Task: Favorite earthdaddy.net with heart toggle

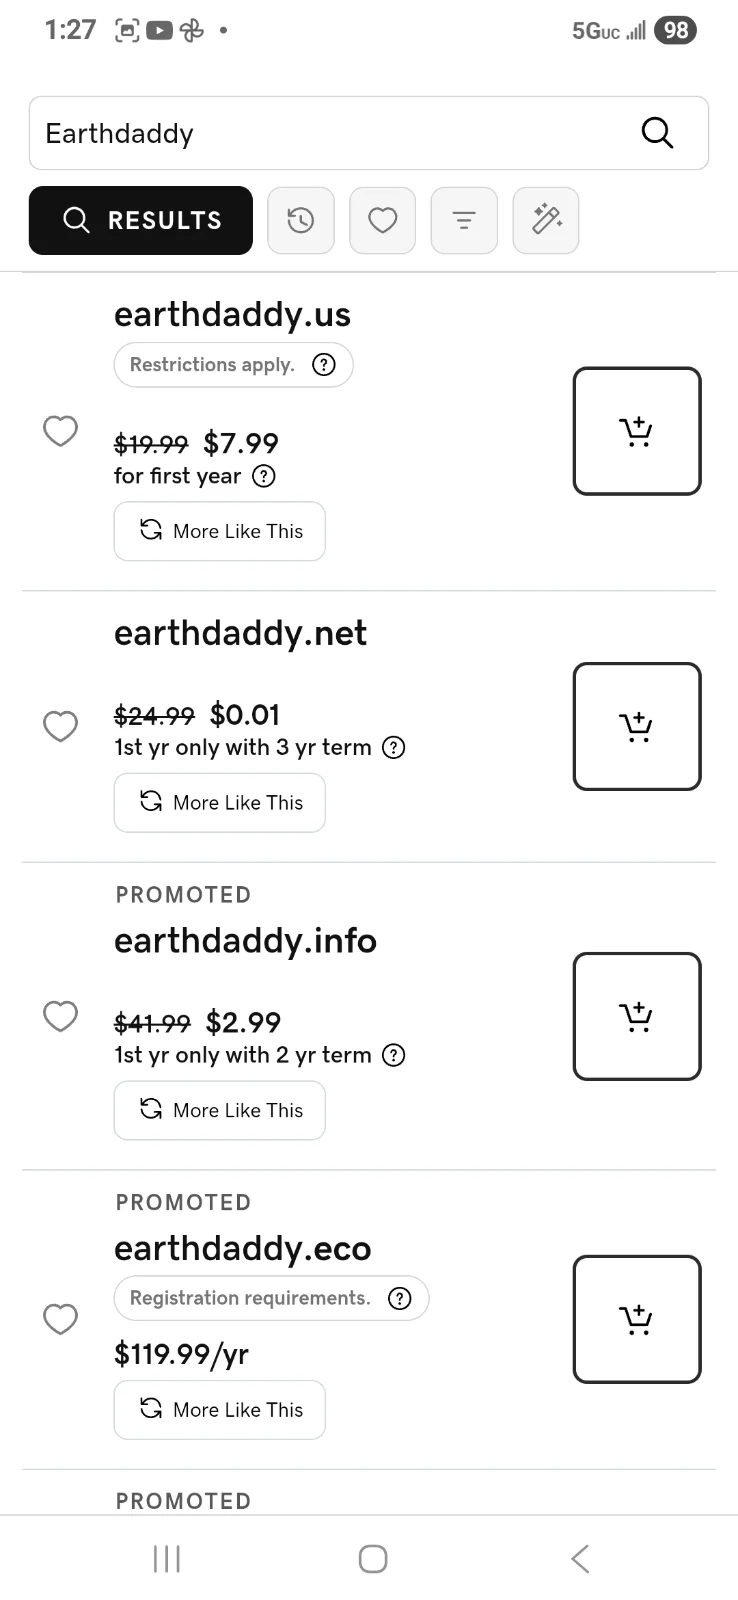Action: [x=61, y=726]
